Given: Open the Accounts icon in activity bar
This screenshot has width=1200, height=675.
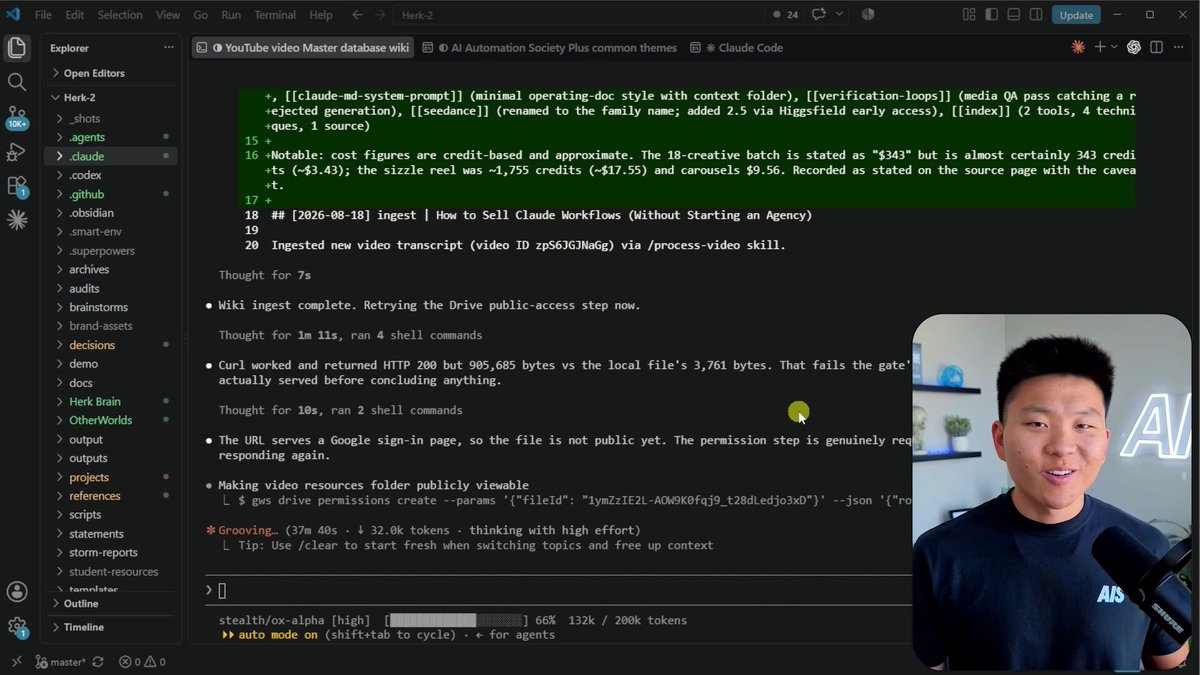Looking at the screenshot, I should (16, 592).
